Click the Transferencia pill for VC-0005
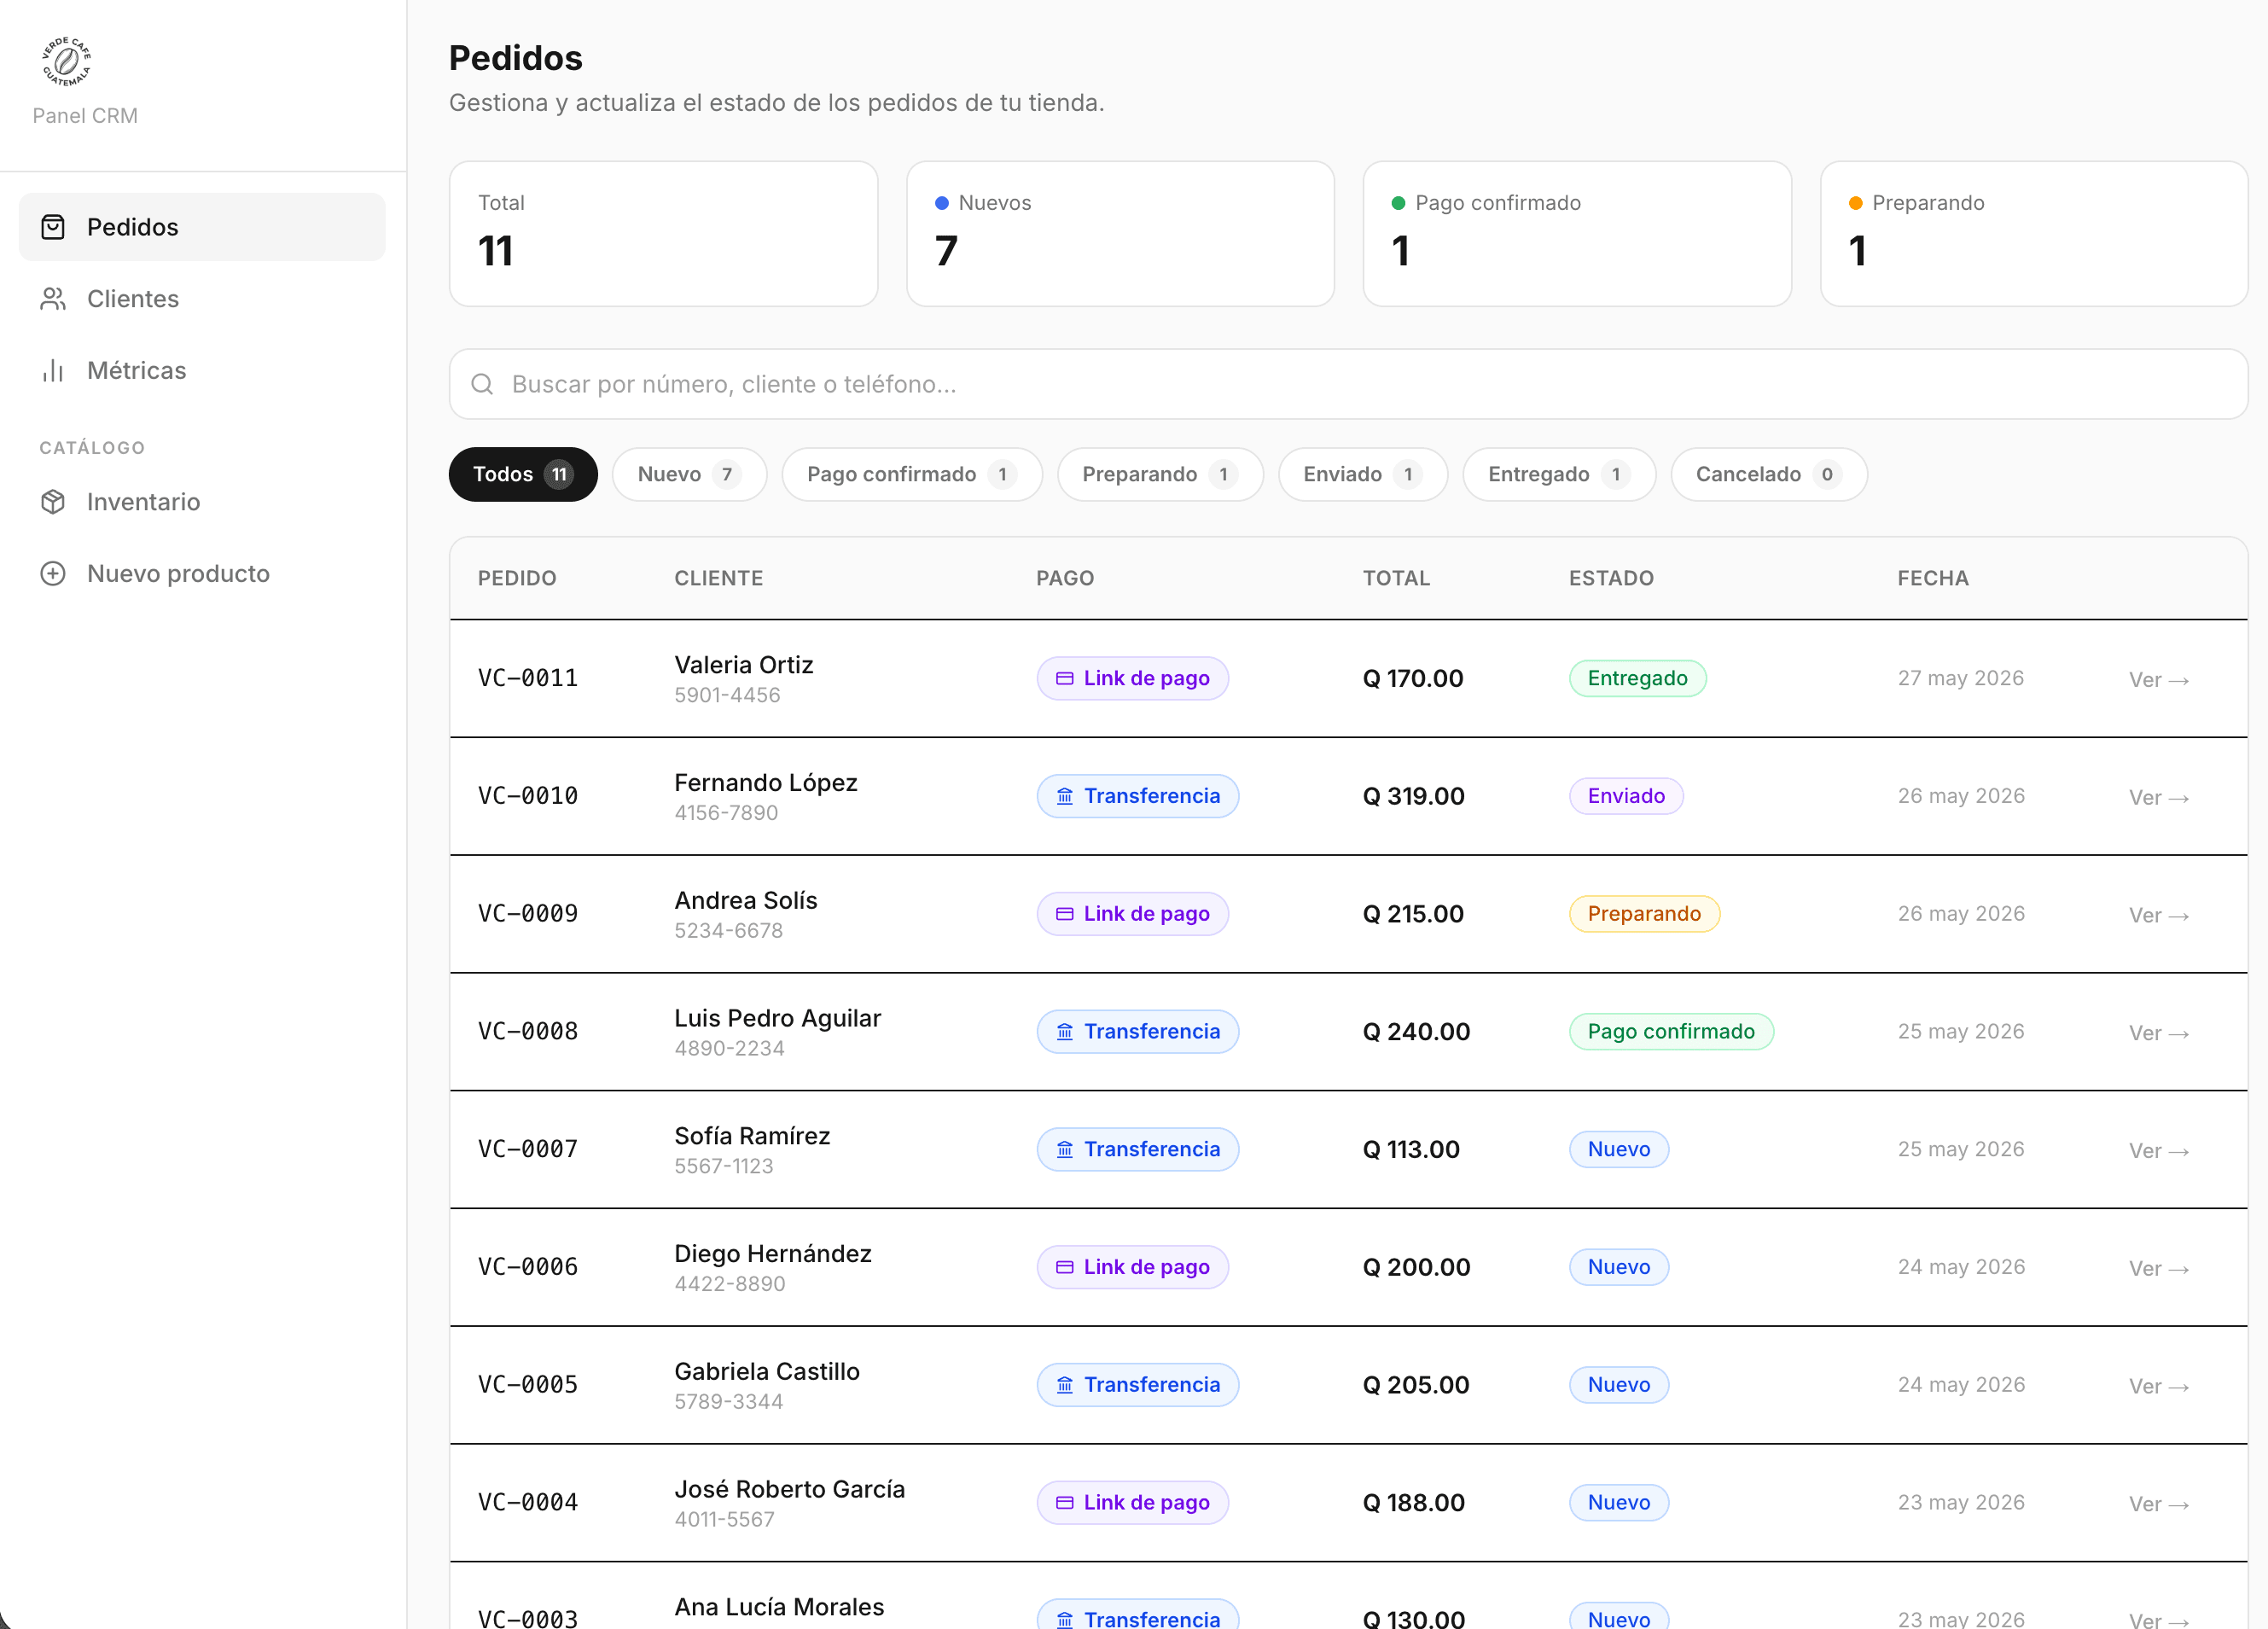 point(1137,1385)
